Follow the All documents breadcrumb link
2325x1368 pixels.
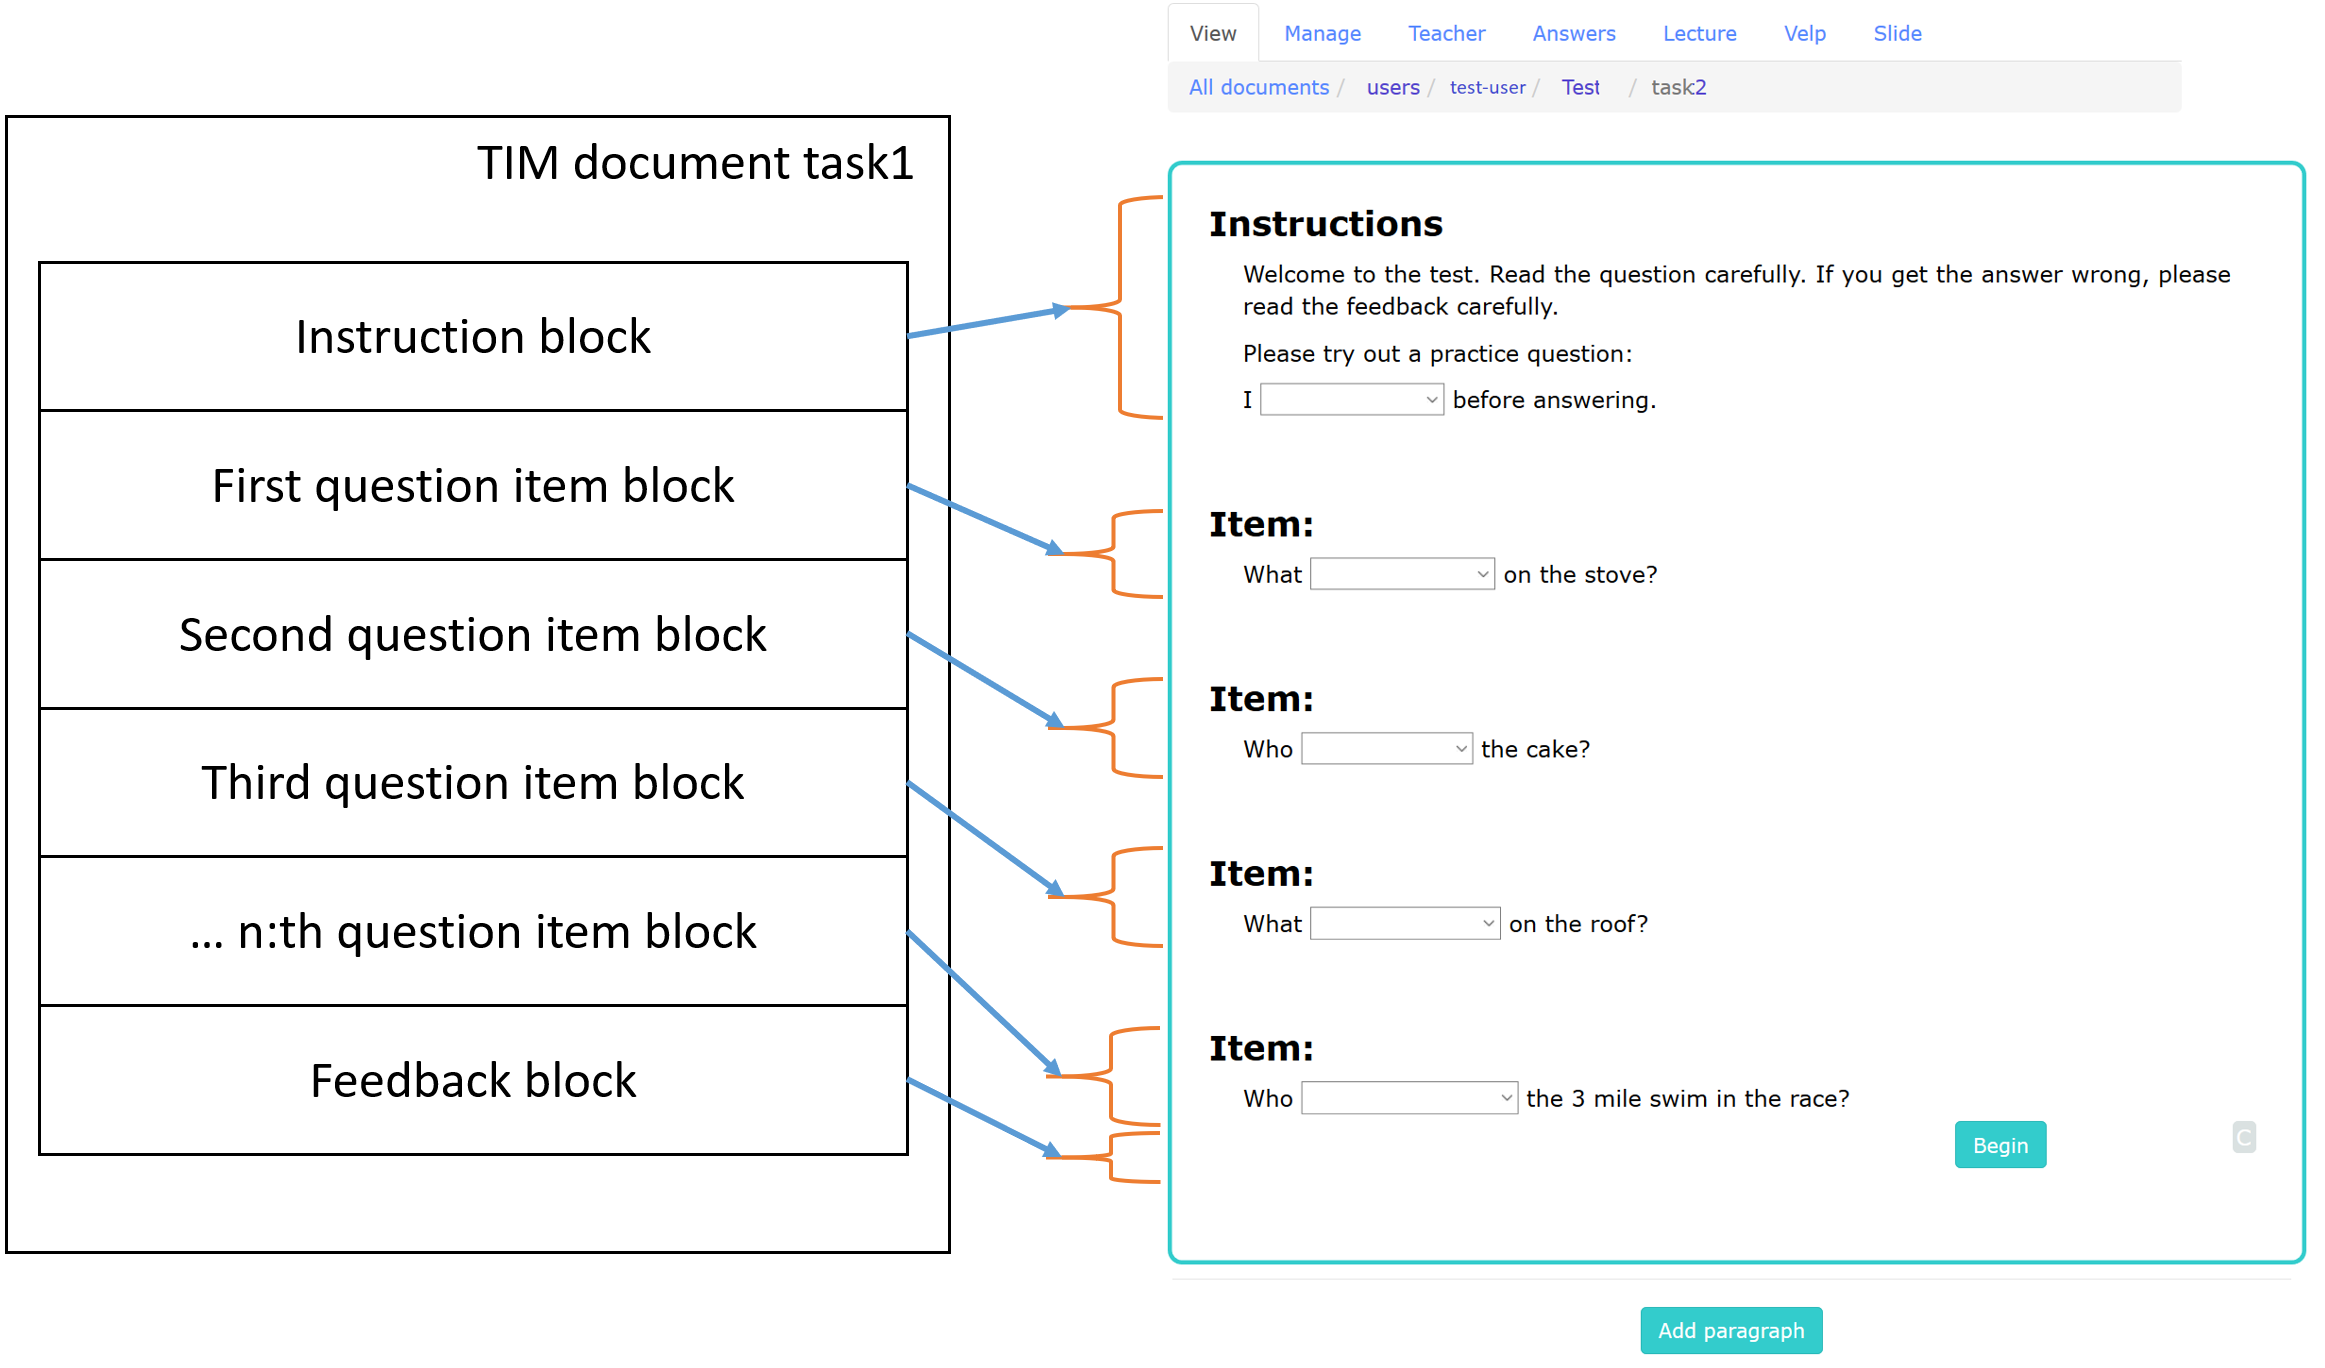pos(1258,87)
